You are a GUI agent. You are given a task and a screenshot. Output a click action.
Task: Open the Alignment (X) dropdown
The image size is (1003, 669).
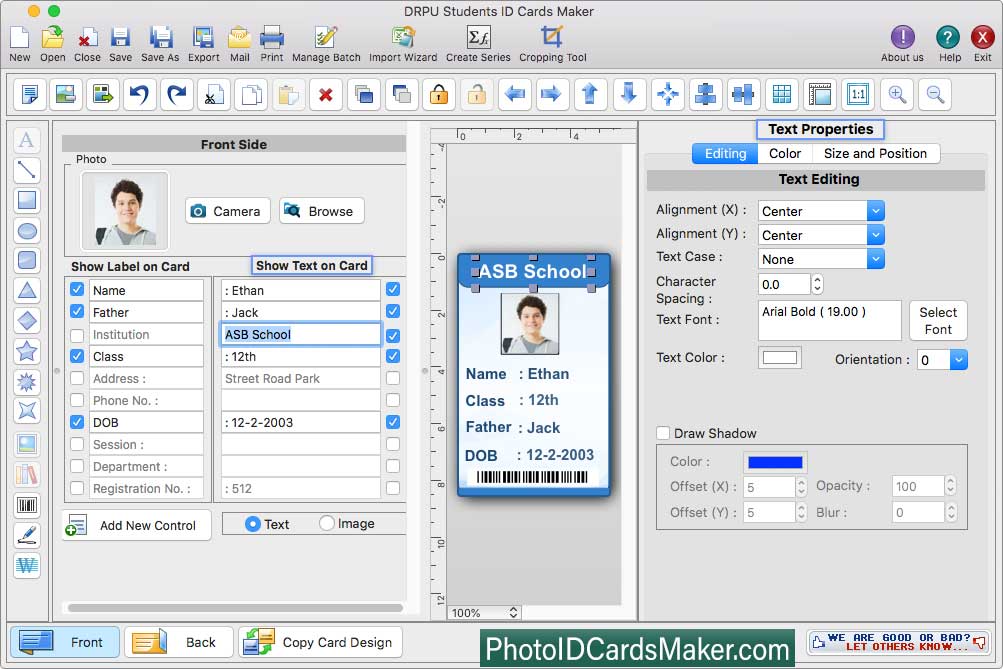pos(875,211)
